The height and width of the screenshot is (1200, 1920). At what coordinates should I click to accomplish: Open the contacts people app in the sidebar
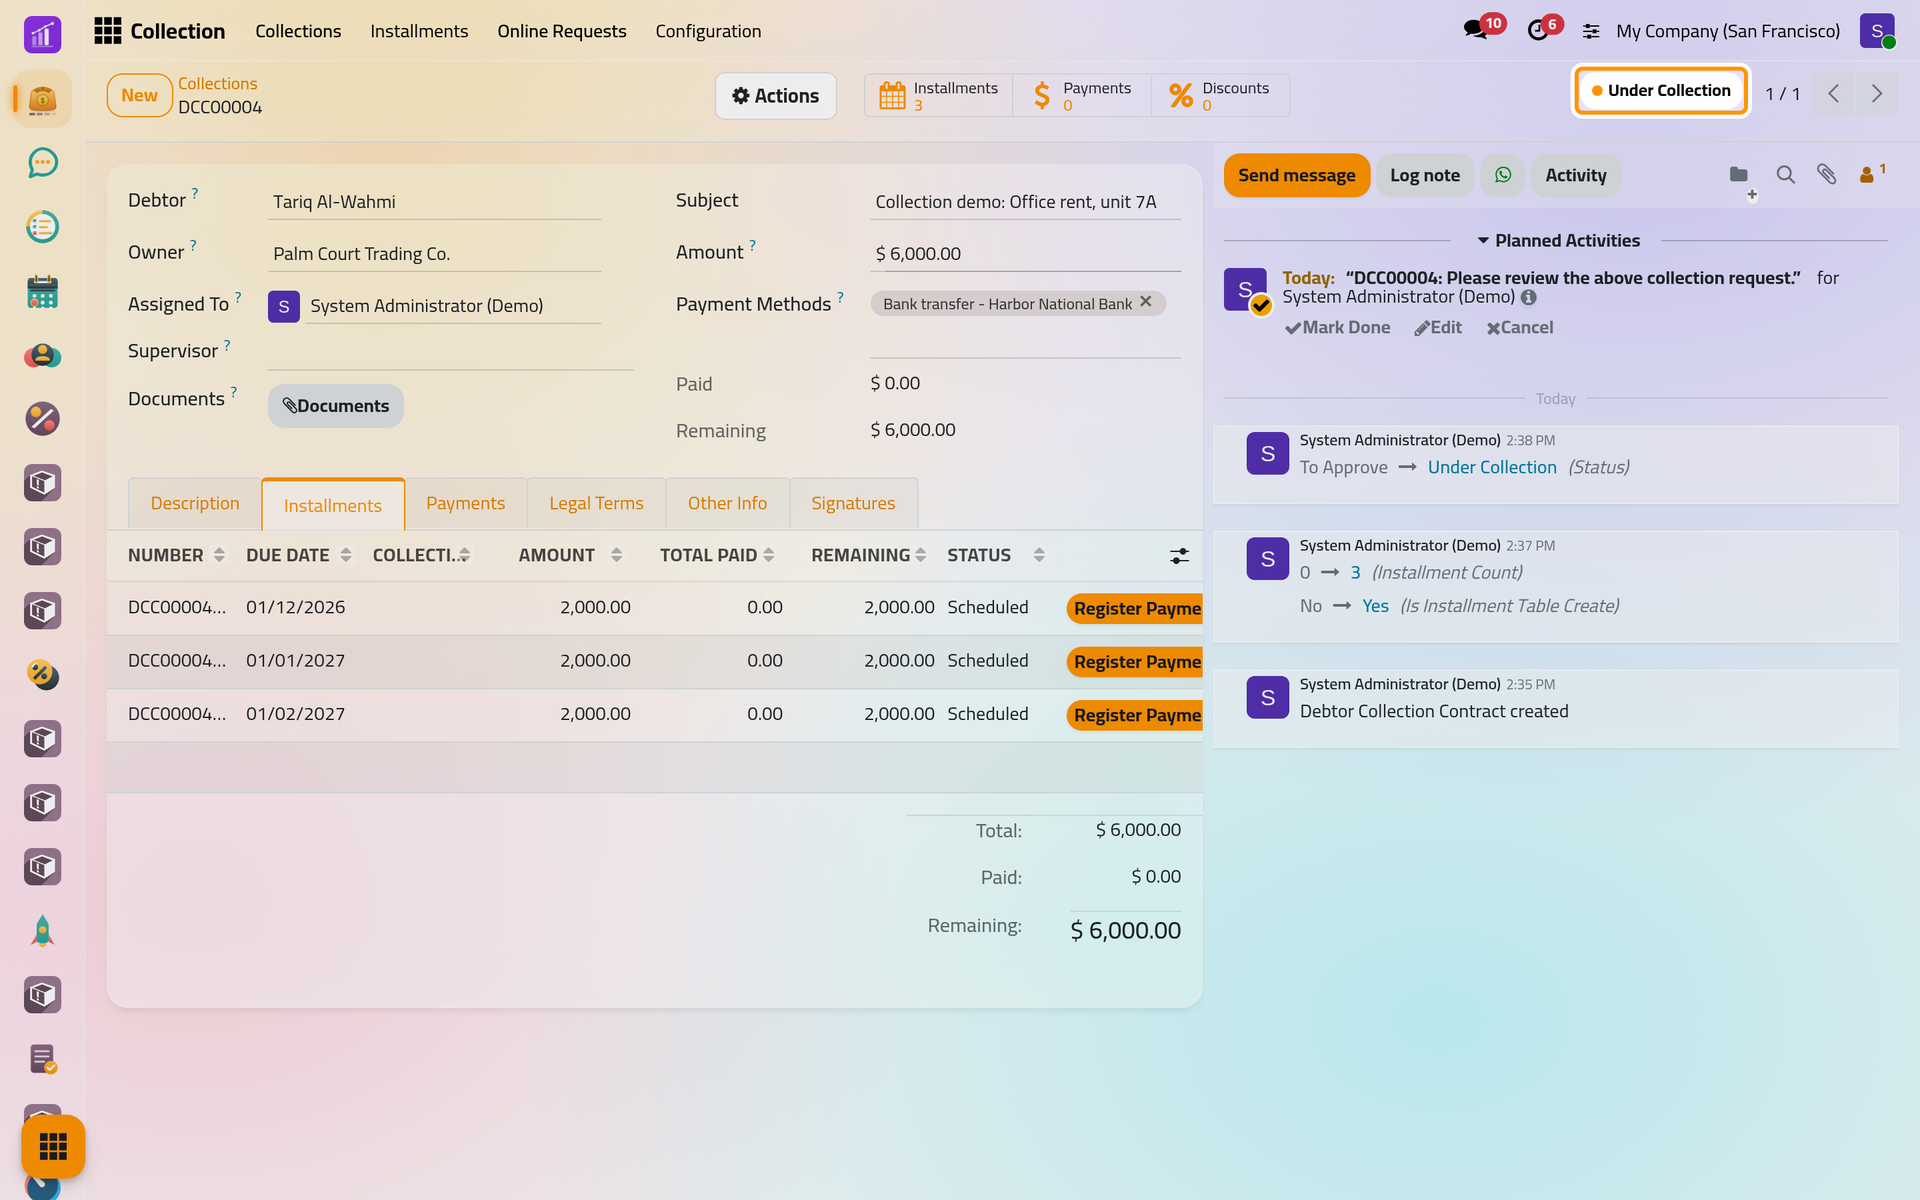pos(42,355)
